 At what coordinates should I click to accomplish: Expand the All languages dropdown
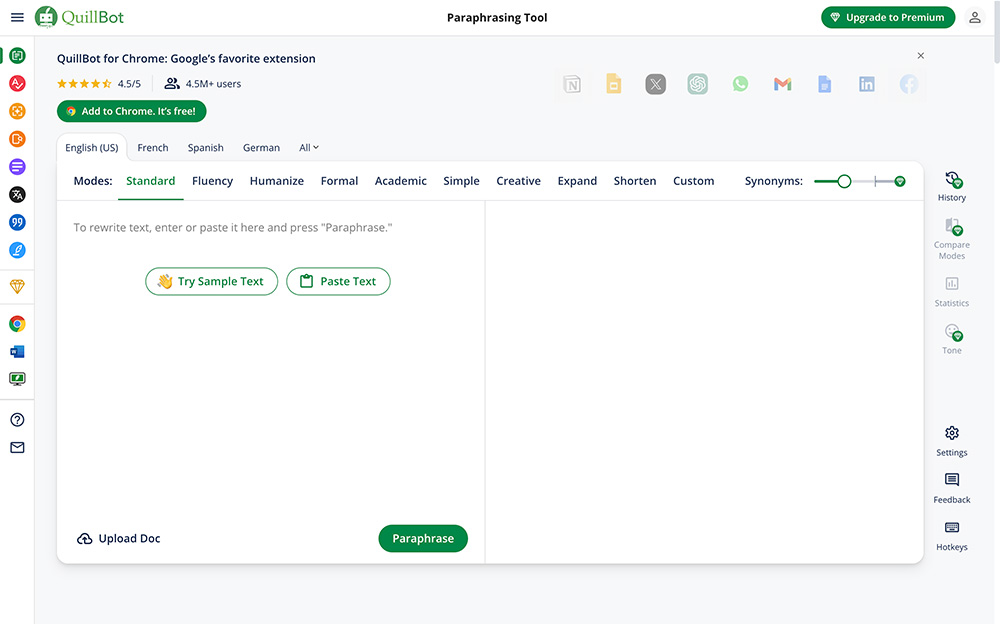pos(309,148)
